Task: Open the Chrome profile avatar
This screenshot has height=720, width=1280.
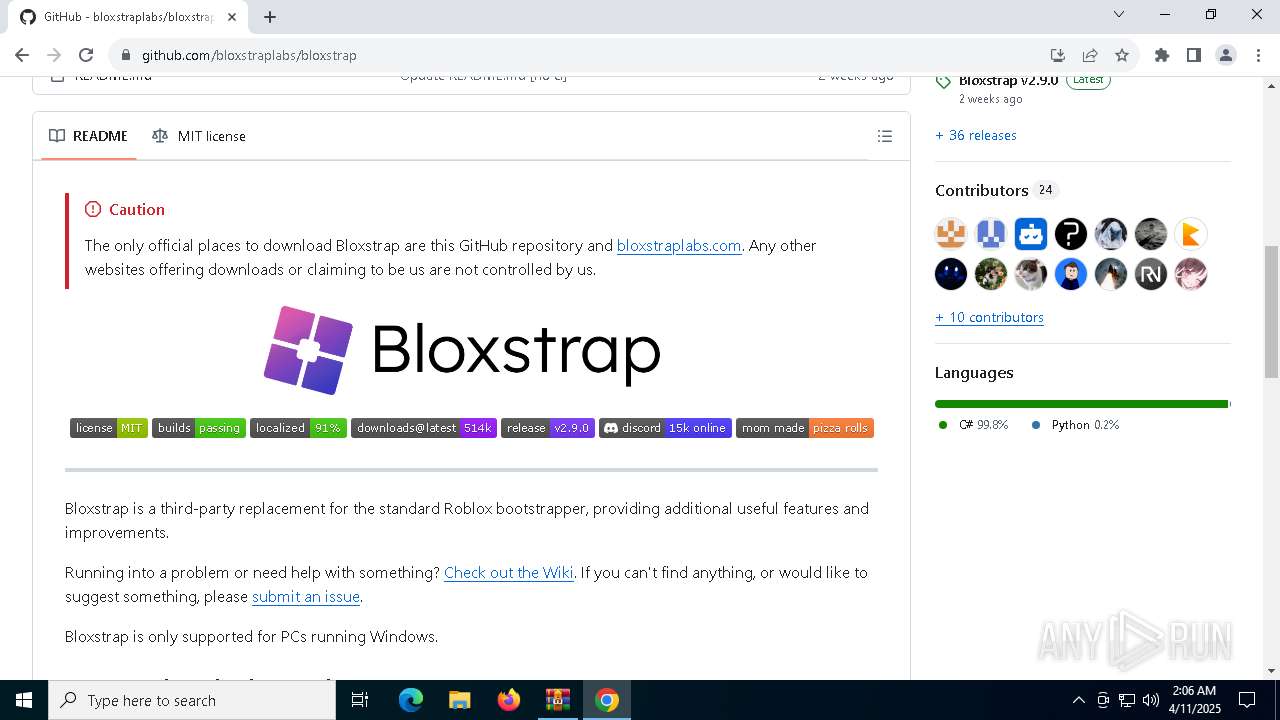Action: (x=1225, y=55)
